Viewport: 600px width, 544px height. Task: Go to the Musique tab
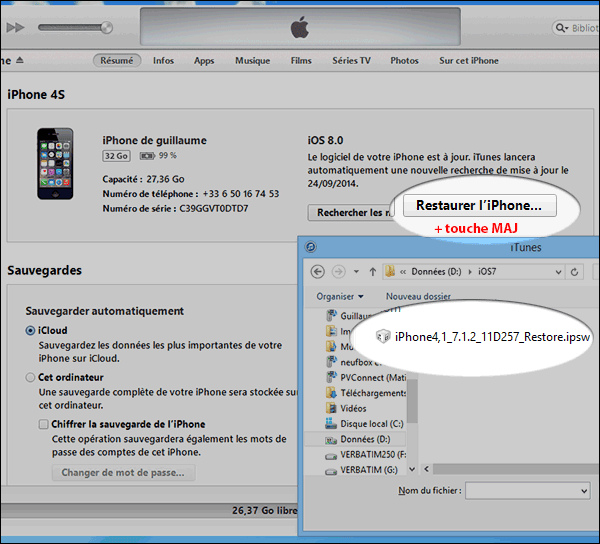click(x=253, y=61)
